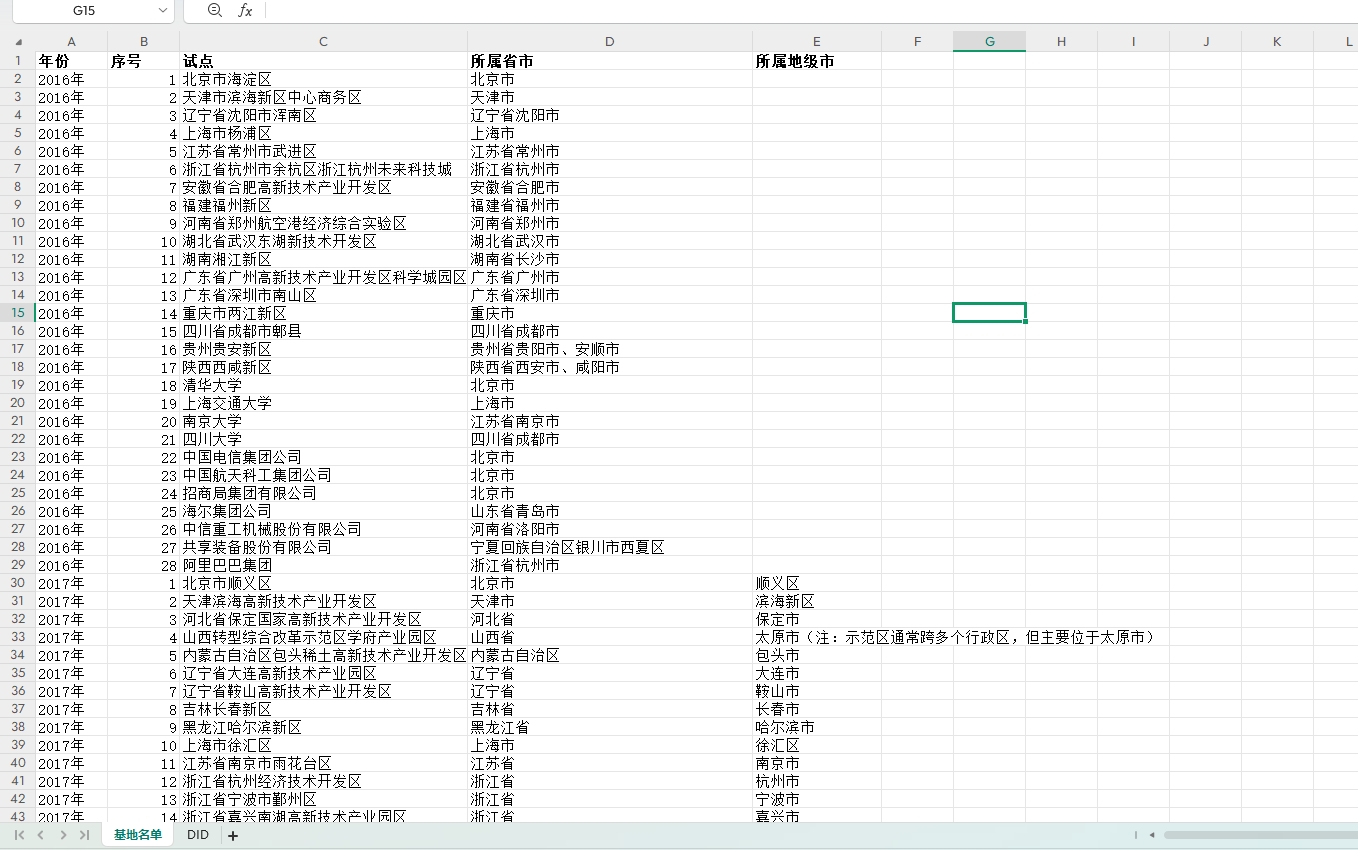1358x850 pixels.
Task: Select the cell 河南省郑州航空港经济综合实验区
Action: pyautogui.click(x=324, y=223)
